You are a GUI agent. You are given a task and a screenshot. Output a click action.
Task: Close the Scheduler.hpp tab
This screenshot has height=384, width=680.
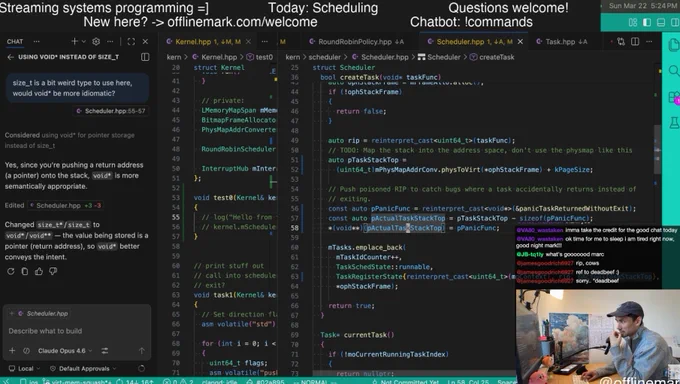[x=520, y=42]
